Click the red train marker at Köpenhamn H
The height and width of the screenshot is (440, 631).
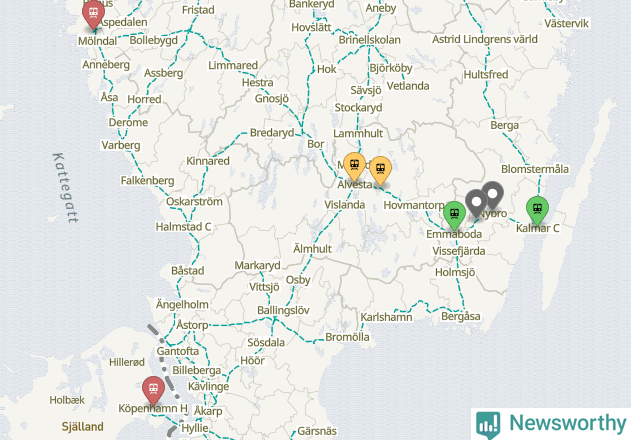click(x=153, y=390)
